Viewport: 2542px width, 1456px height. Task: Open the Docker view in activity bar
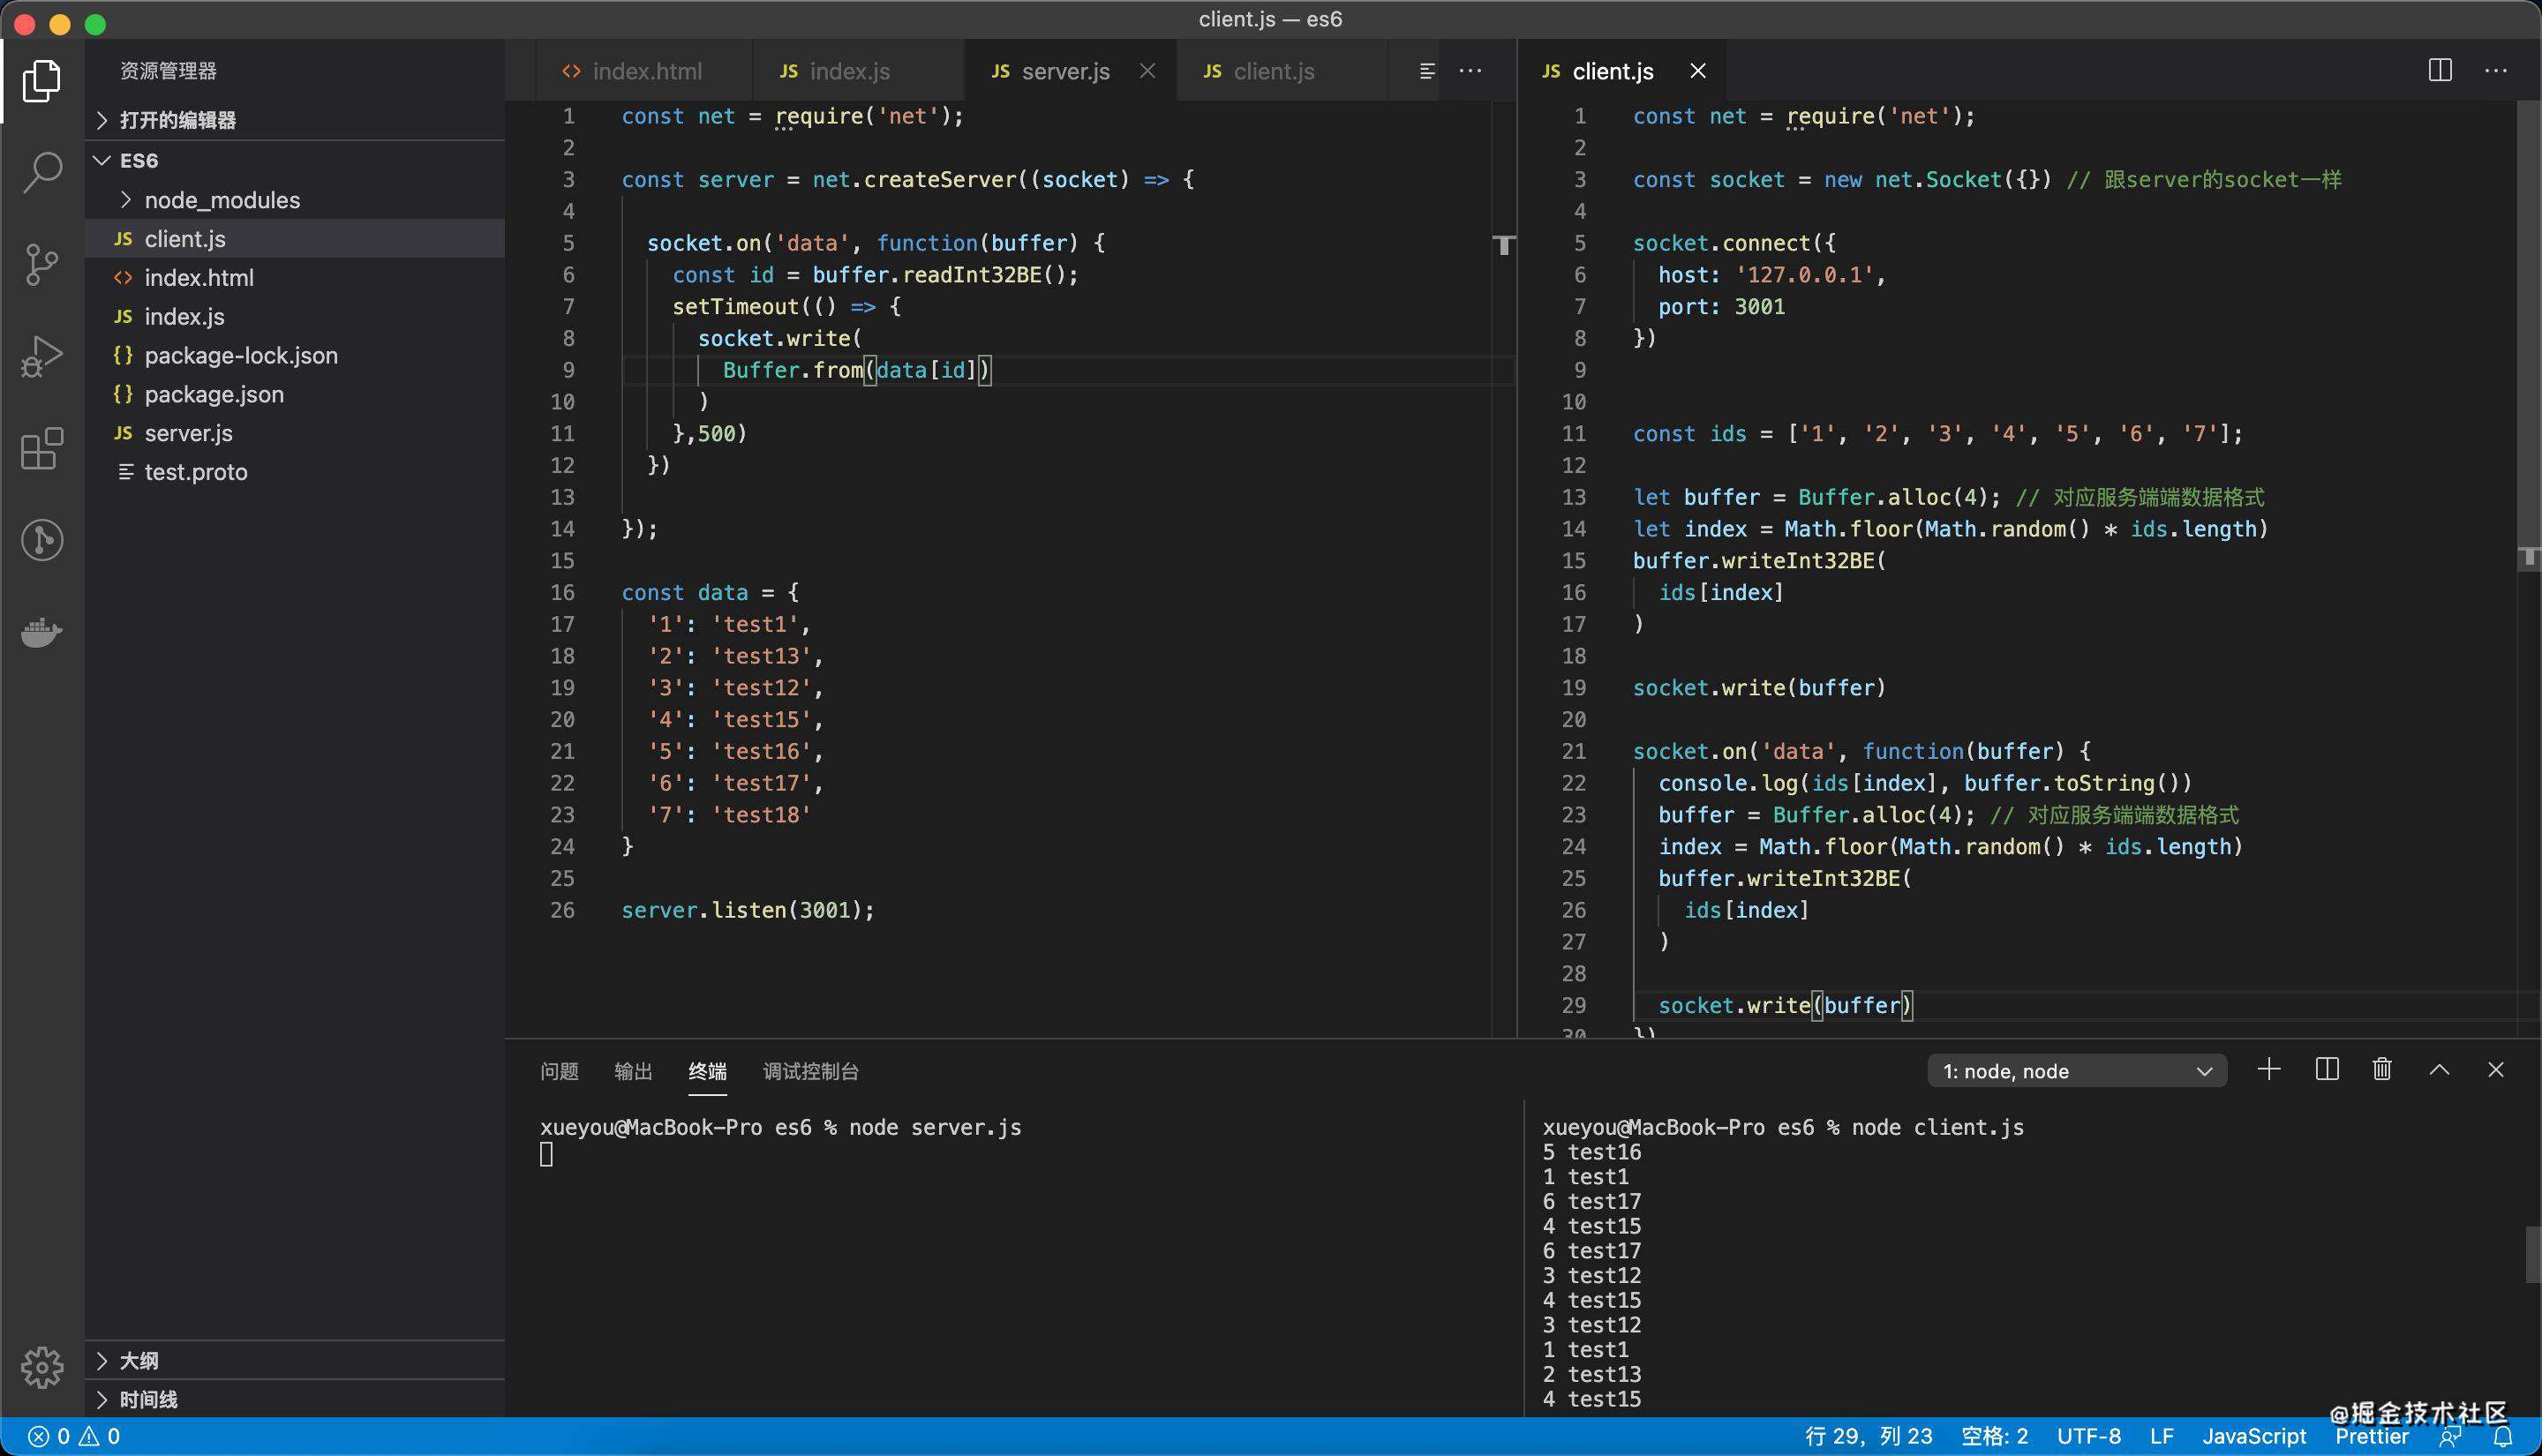click(41, 632)
